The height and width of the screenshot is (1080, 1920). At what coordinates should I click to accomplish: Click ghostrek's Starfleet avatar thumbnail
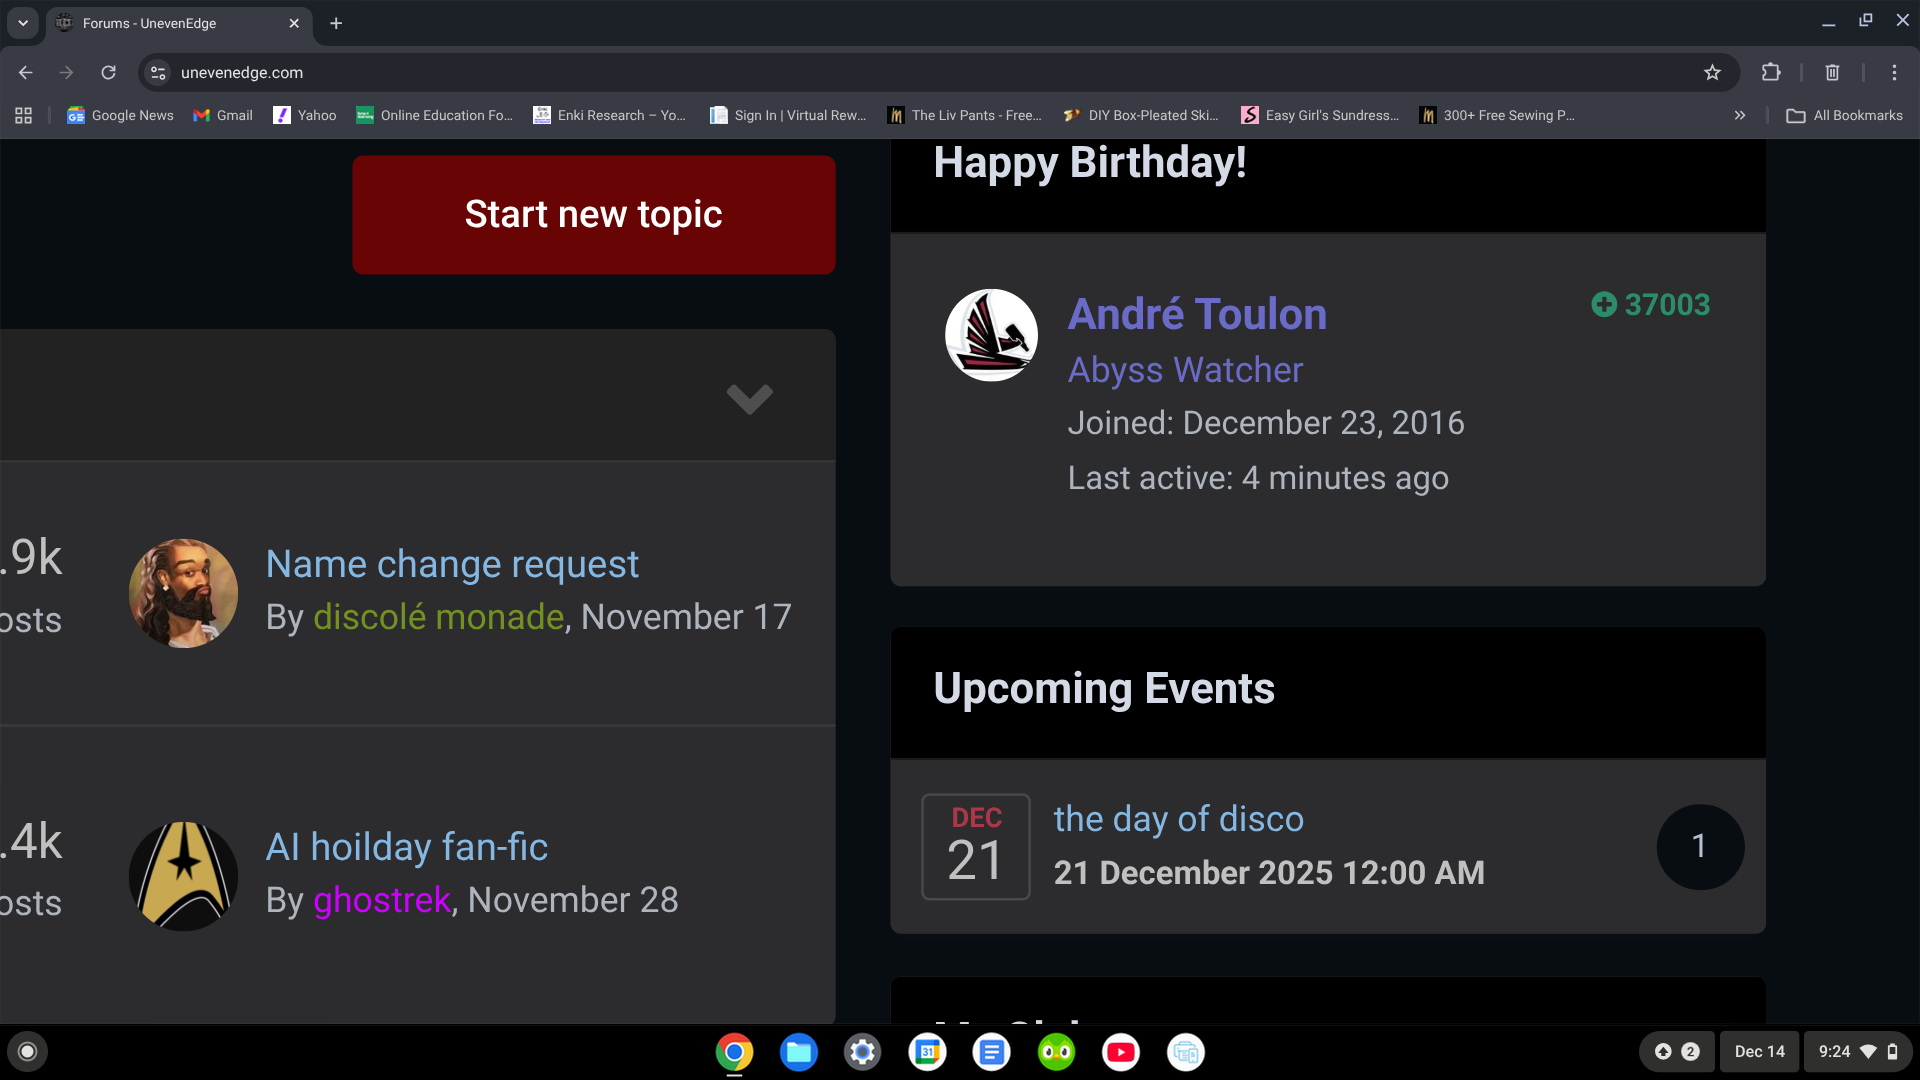(x=183, y=876)
